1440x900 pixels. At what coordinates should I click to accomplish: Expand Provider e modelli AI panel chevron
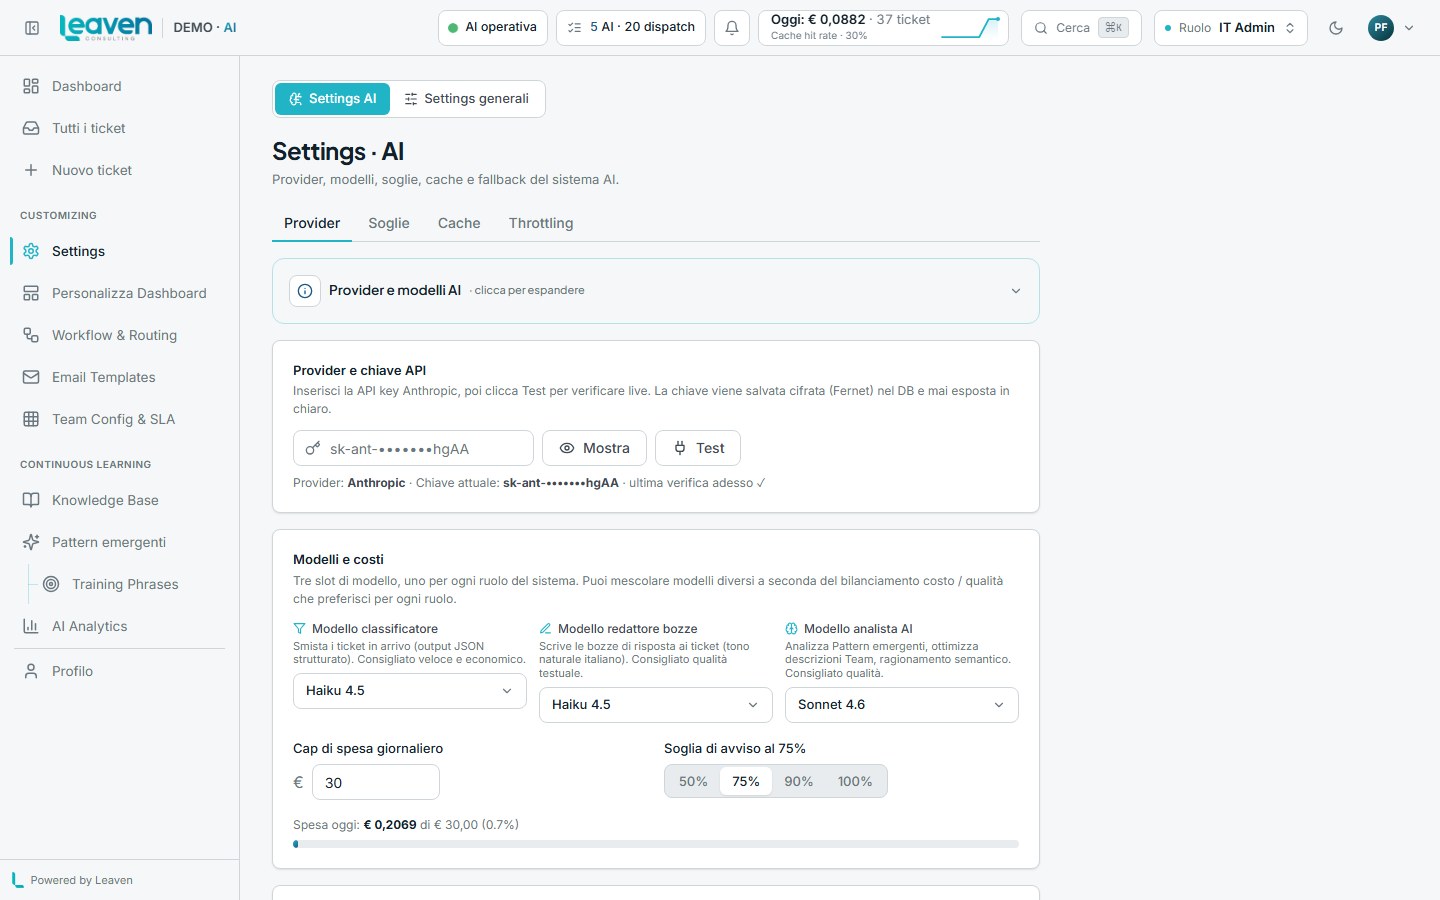click(x=1016, y=291)
